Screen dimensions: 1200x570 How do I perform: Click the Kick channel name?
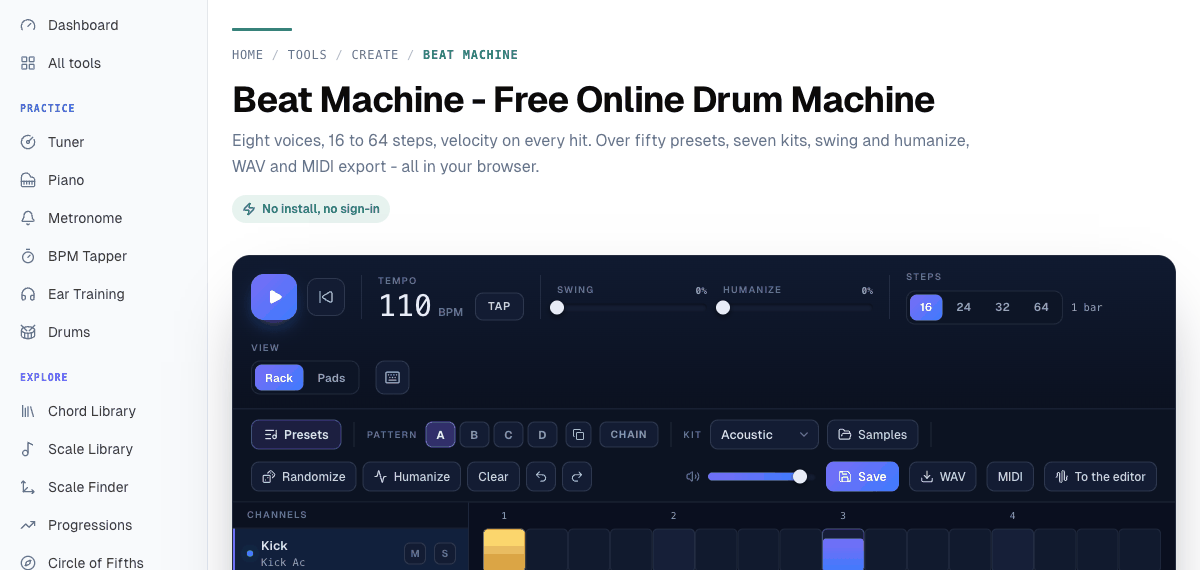(x=274, y=546)
